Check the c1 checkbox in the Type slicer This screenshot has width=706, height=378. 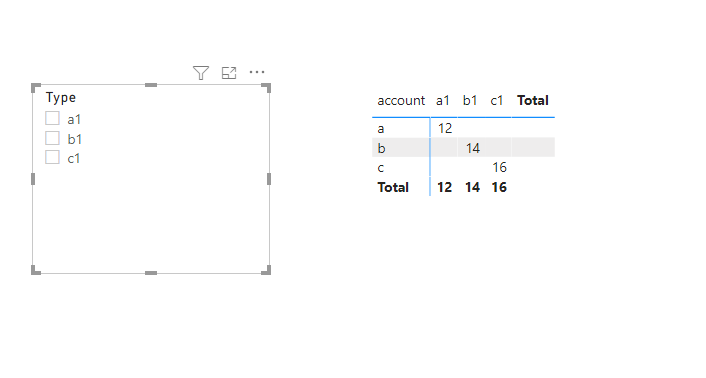(52, 158)
